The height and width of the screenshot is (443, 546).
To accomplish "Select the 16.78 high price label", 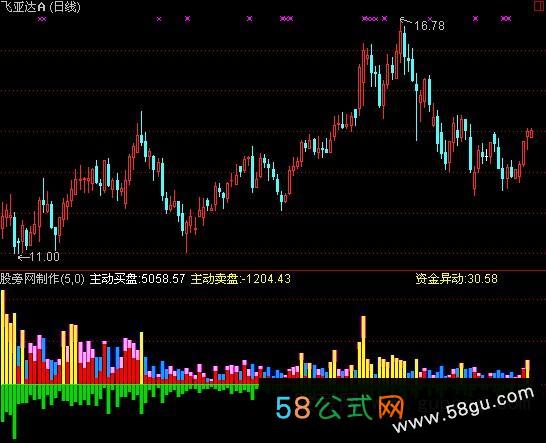I will (430, 26).
